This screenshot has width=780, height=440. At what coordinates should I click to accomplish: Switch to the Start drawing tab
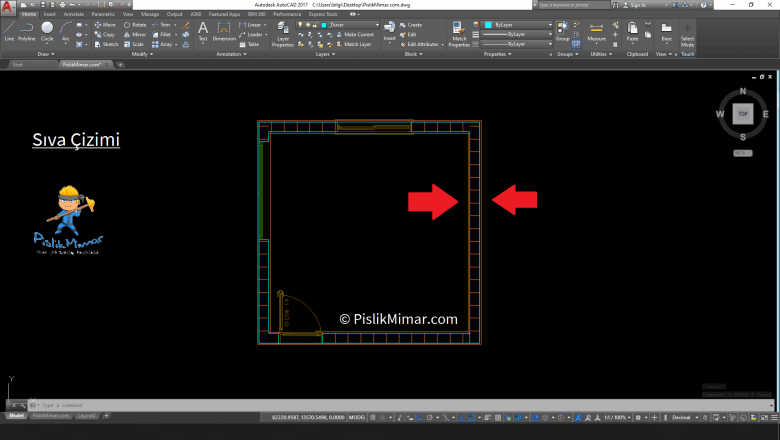pos(18,64)
